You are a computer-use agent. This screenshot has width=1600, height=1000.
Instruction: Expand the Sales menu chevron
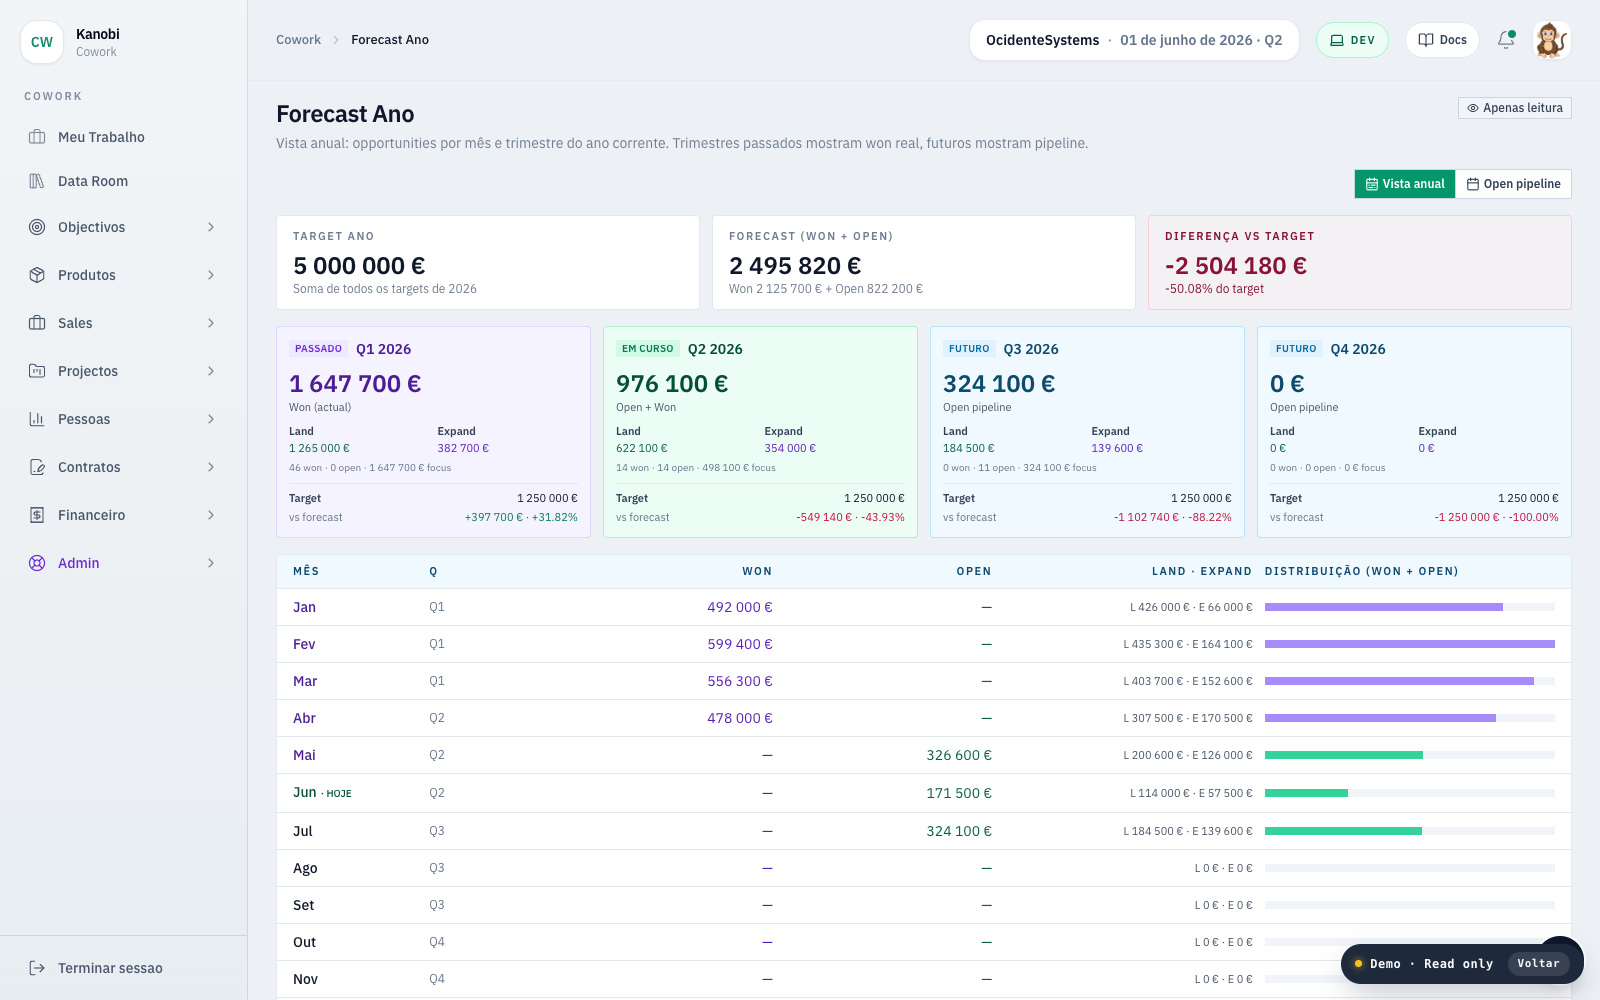point(211,323)
